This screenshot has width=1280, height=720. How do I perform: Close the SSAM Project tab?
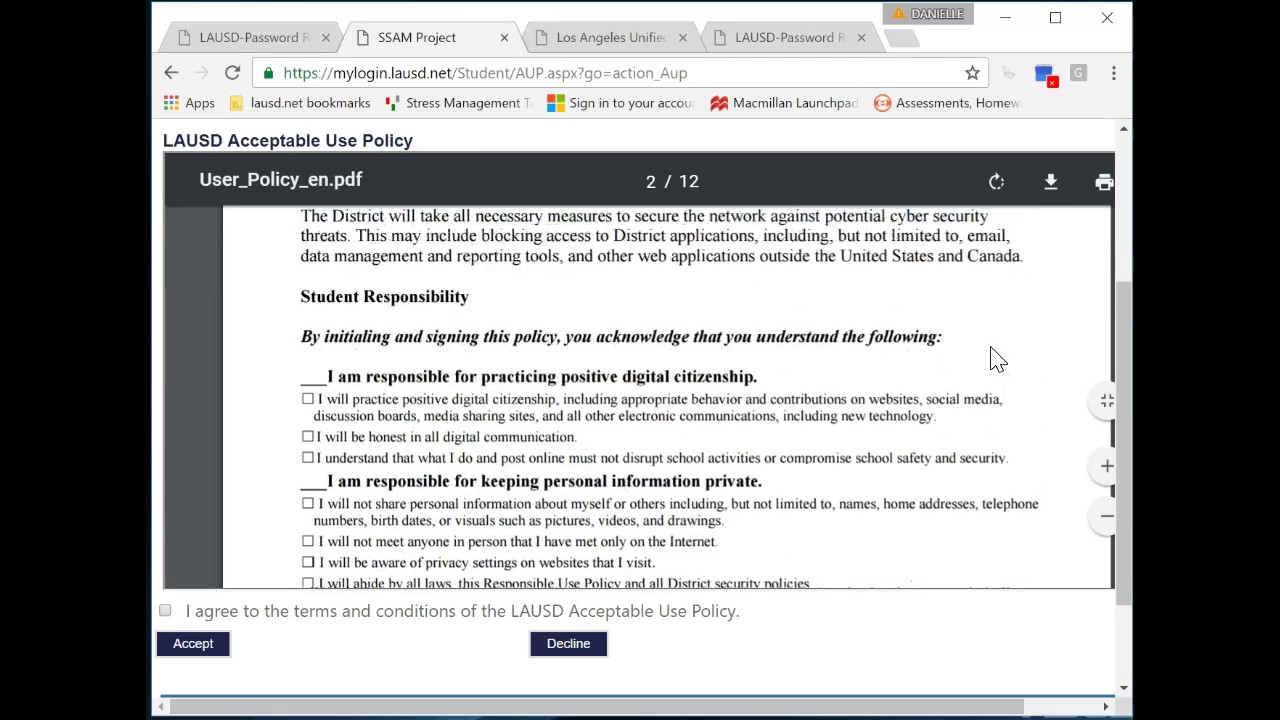[504, 38]
